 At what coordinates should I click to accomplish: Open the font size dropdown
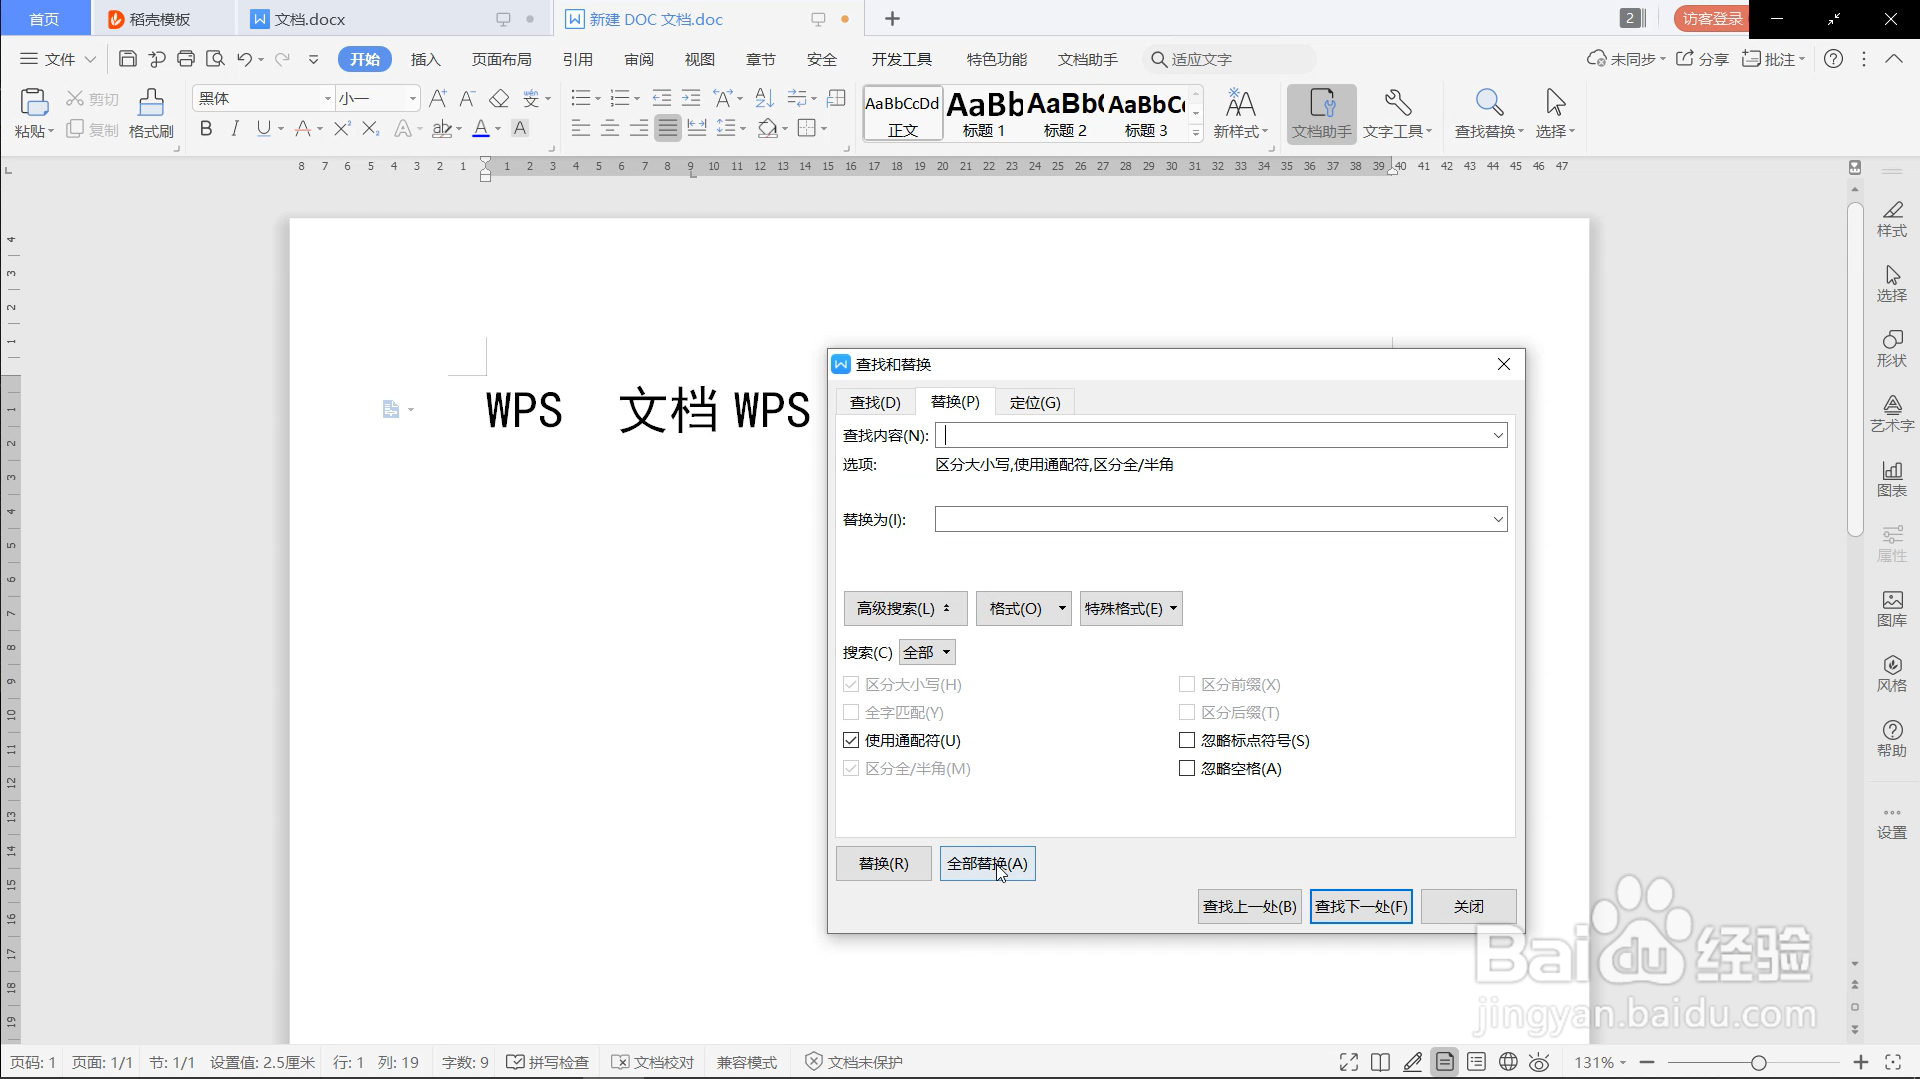pyautogui.click(x=412, y=98)
